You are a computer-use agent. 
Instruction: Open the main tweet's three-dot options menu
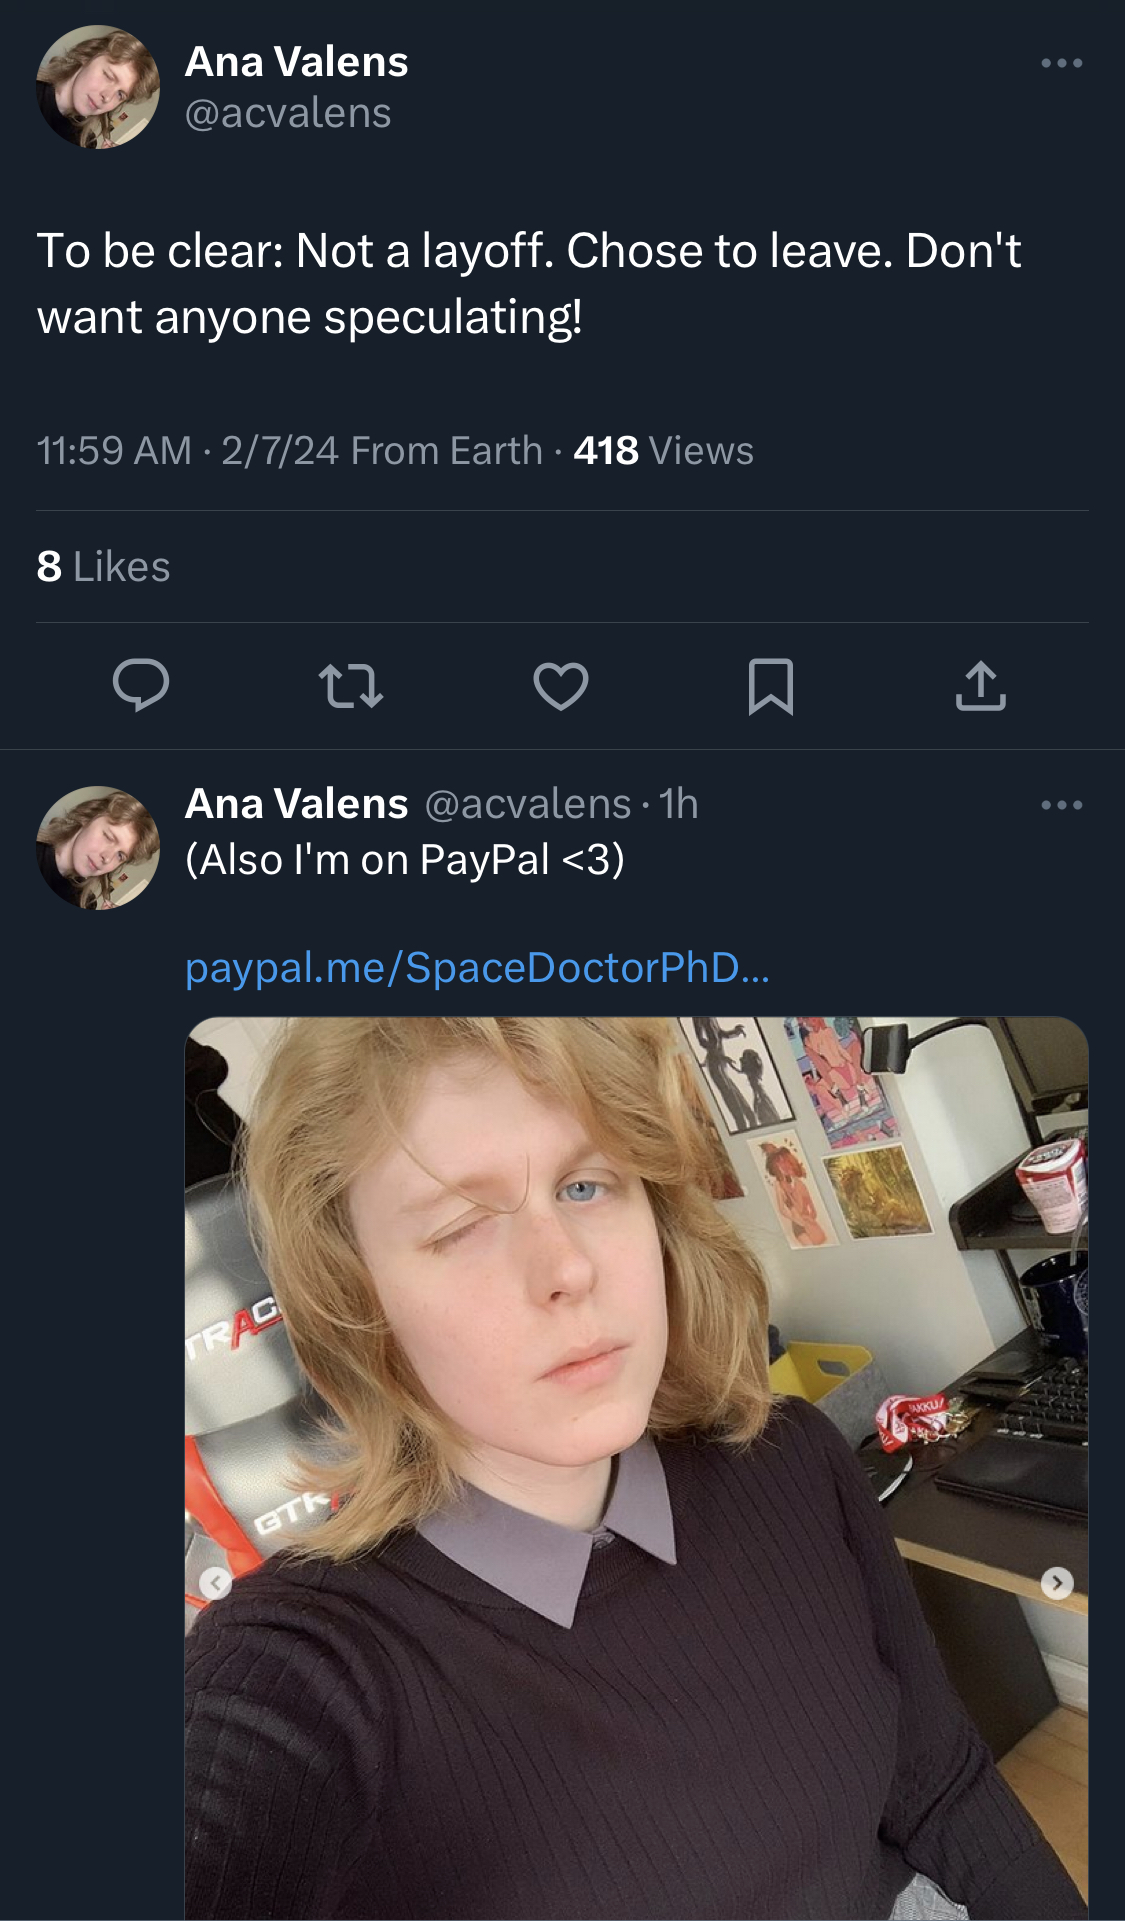tap(1061, 63)
